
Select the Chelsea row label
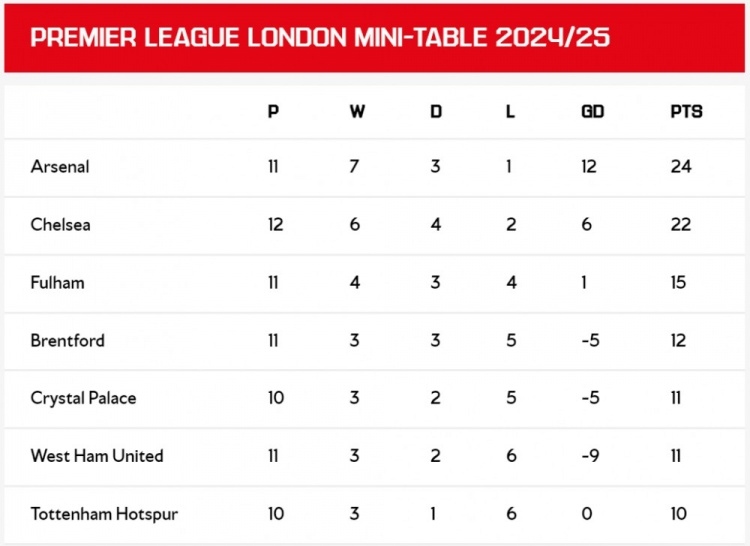[x=60, y=225]
